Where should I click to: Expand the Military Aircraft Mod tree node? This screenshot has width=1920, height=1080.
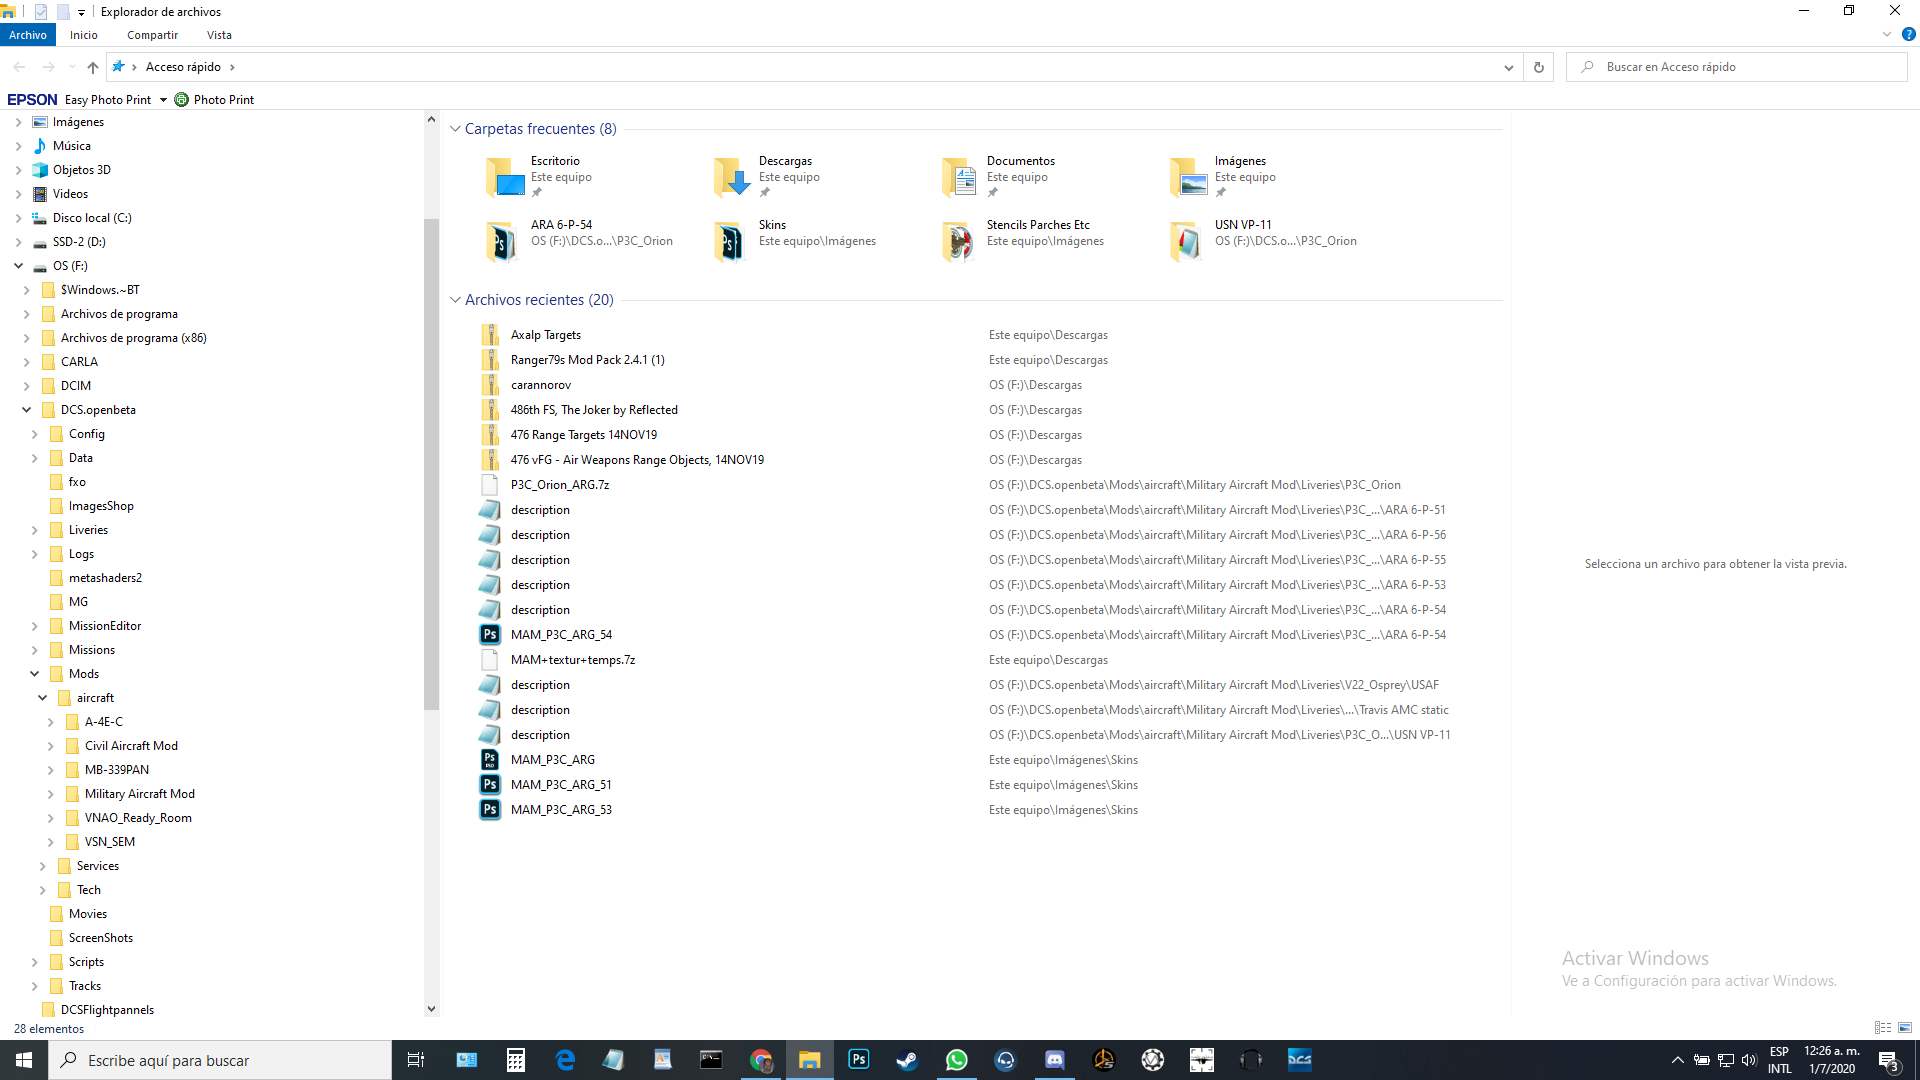[x=51, y=794]
